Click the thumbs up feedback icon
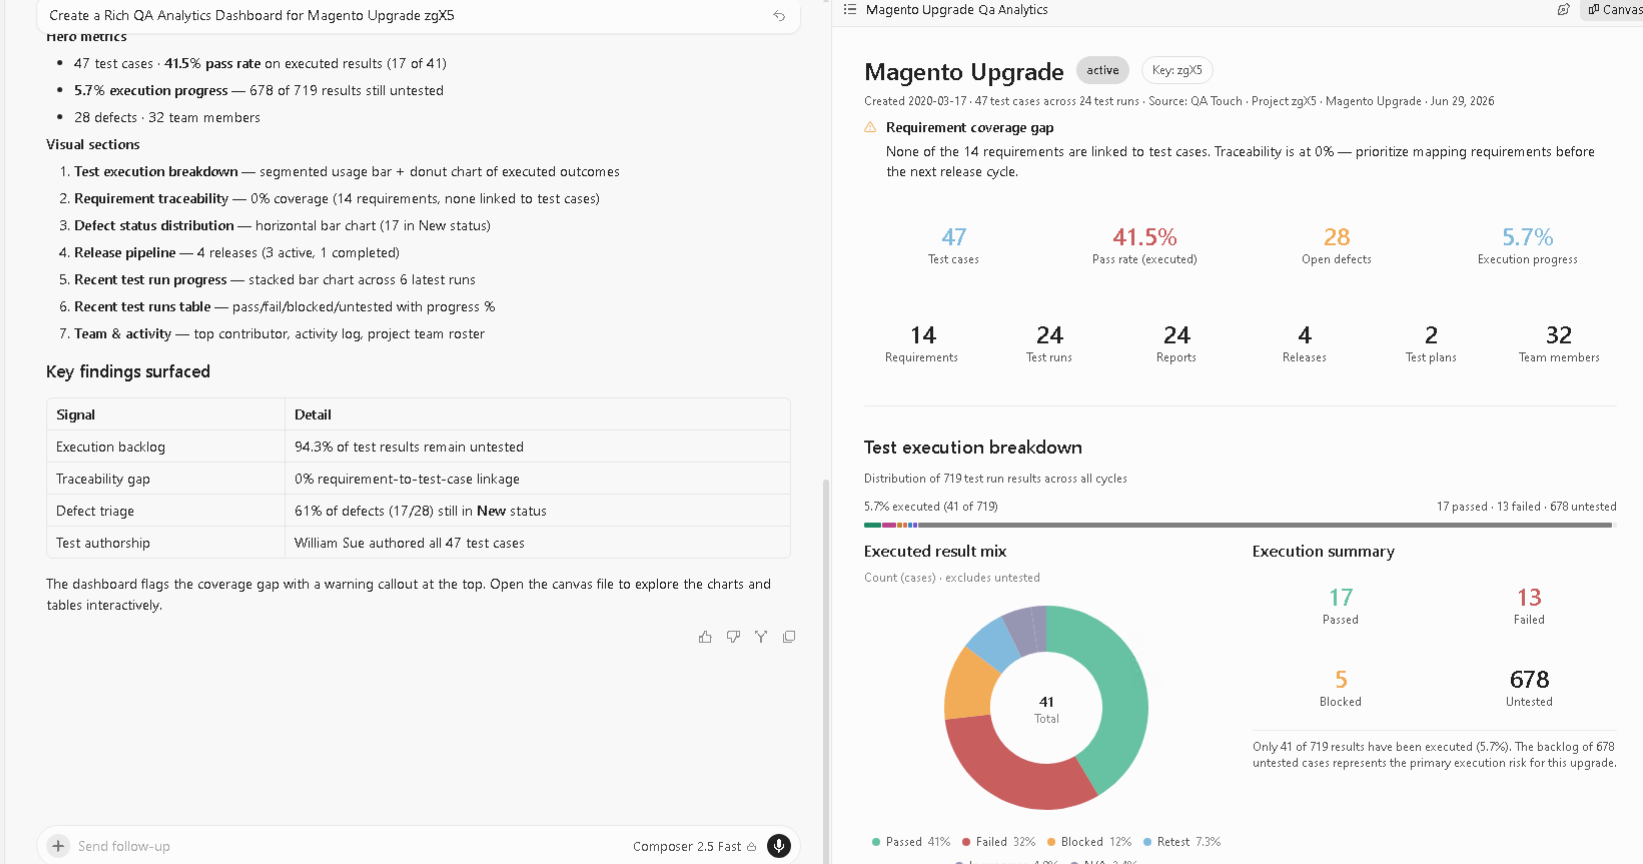Screen dimensions: 1643x864 pos(705,637)
